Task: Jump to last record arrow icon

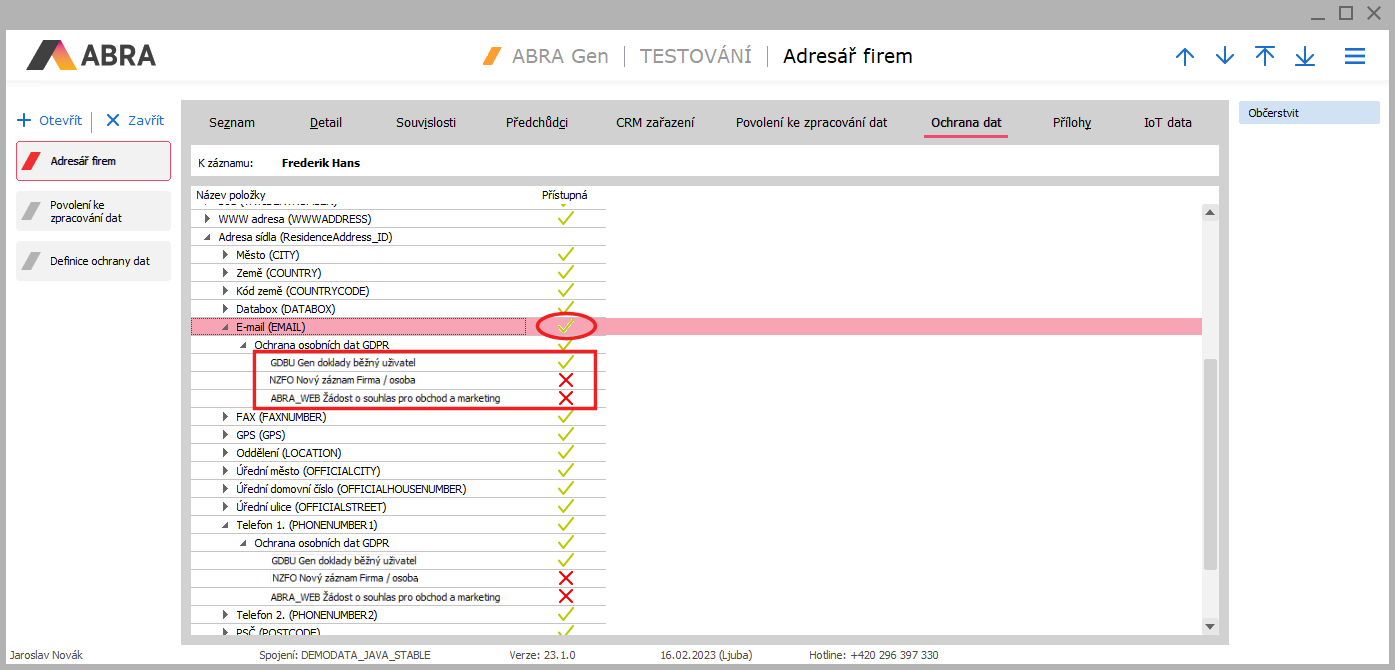Action: coord(1305,57)
